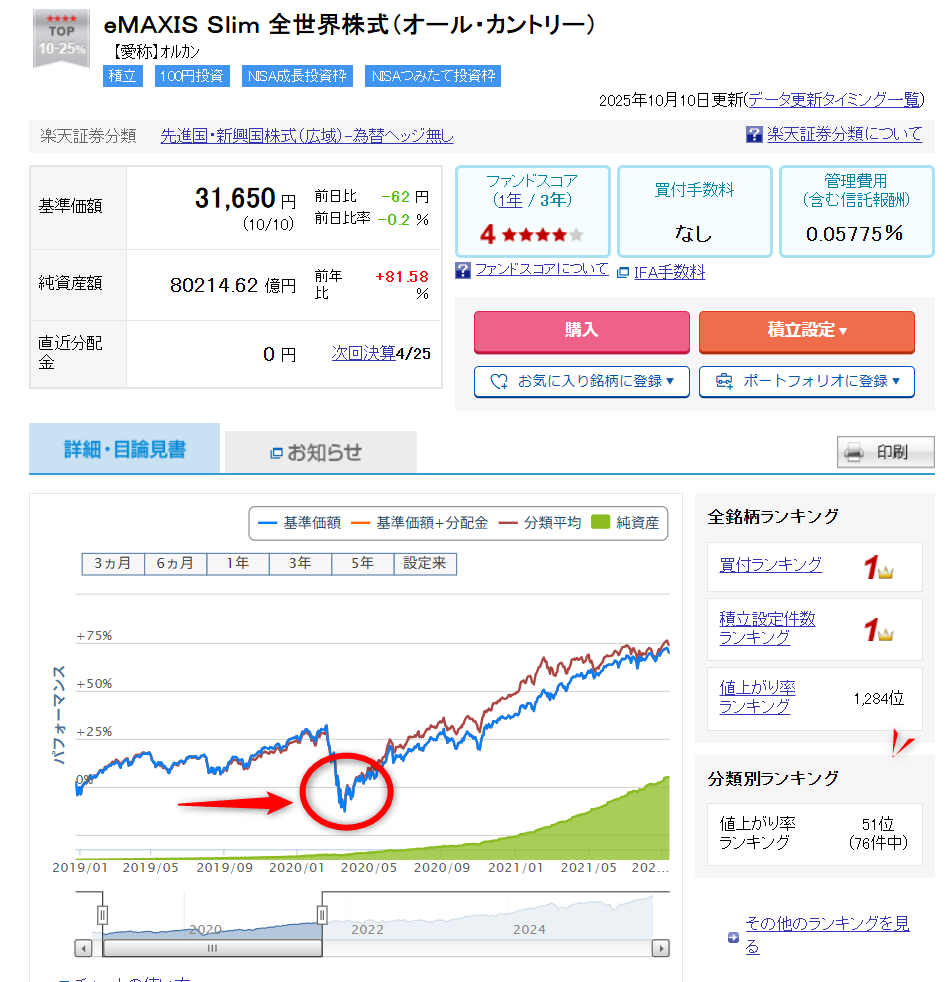Click the heart icon for お気に入り銘柄に登録
The height and width of the screenshot is (982, 951).
(x=499, y=381)
